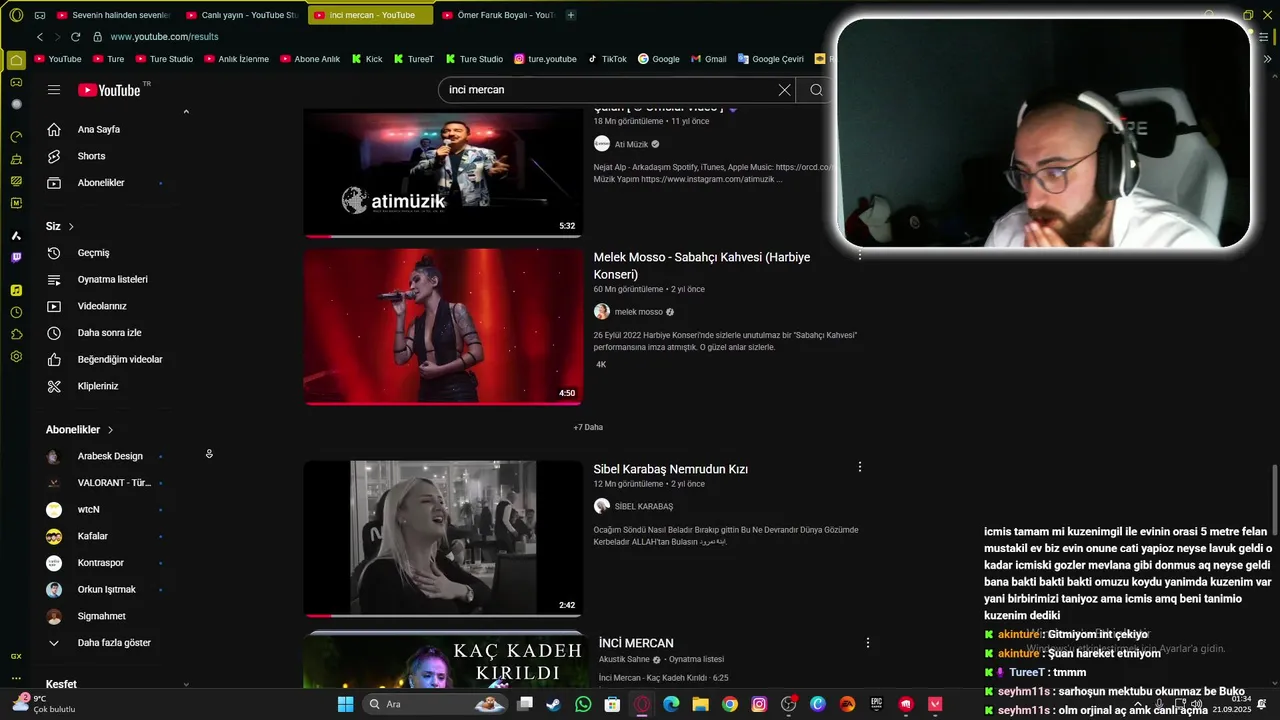Open more options for Melek Mosso video
1280x720 pixels.
point(860,256)
